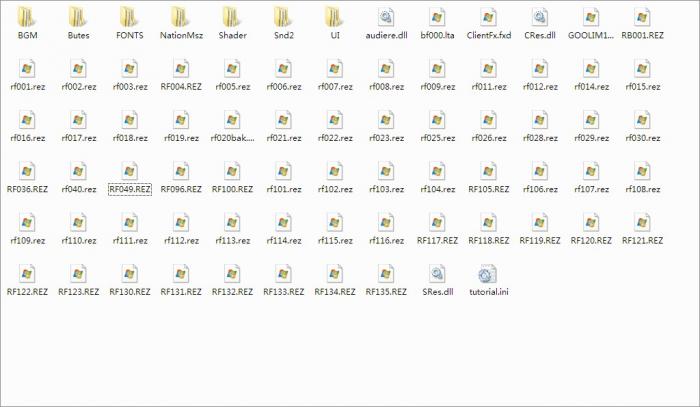The image size is (700, 407).
Task: Select the RF122.REZ file icon
Action: pos(27,274)
